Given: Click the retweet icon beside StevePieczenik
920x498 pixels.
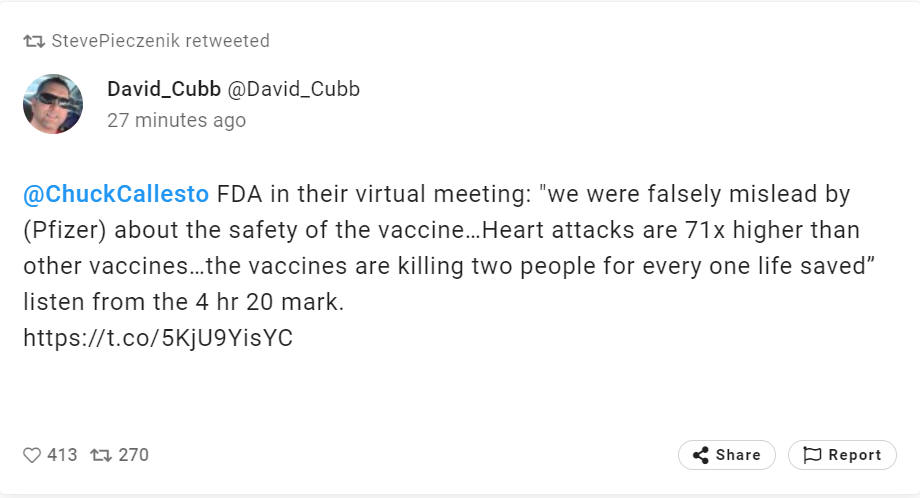Looking at the screenshot, I should click(x=34, y=41).
